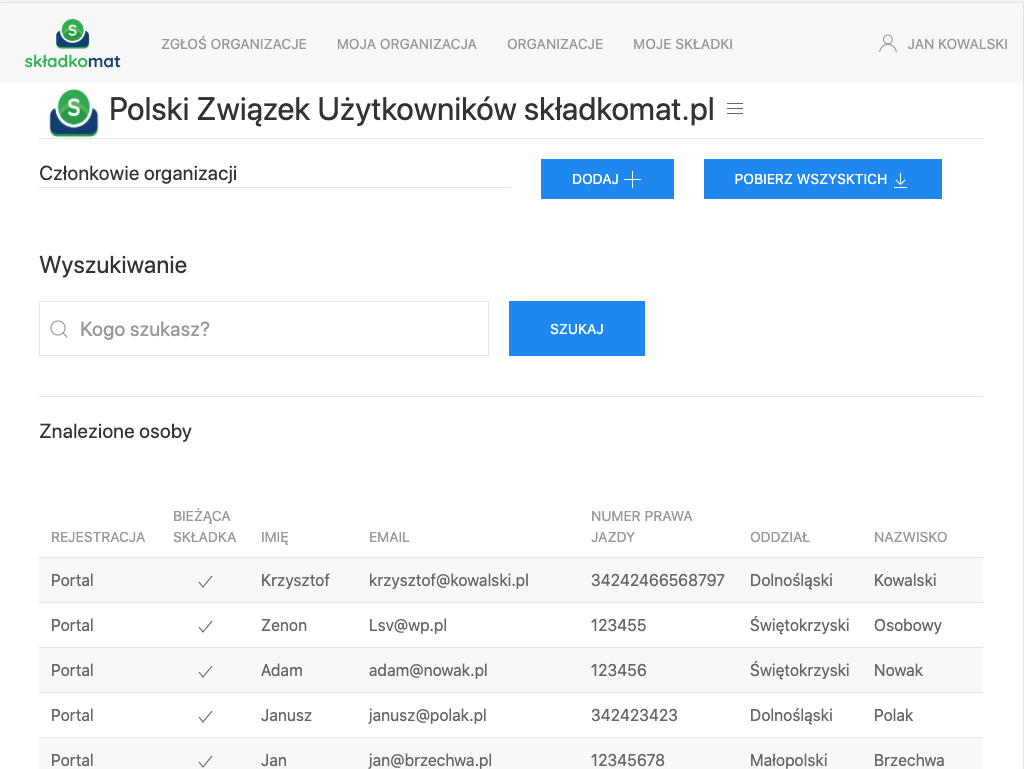
Task: Click Dolnośląski in Janusz's row
Action: tap(791, 715)
